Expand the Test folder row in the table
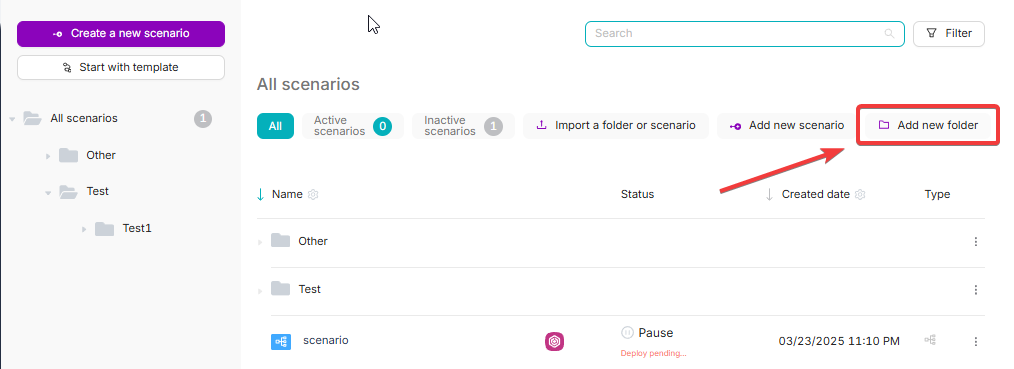 (x=260, y=291)
